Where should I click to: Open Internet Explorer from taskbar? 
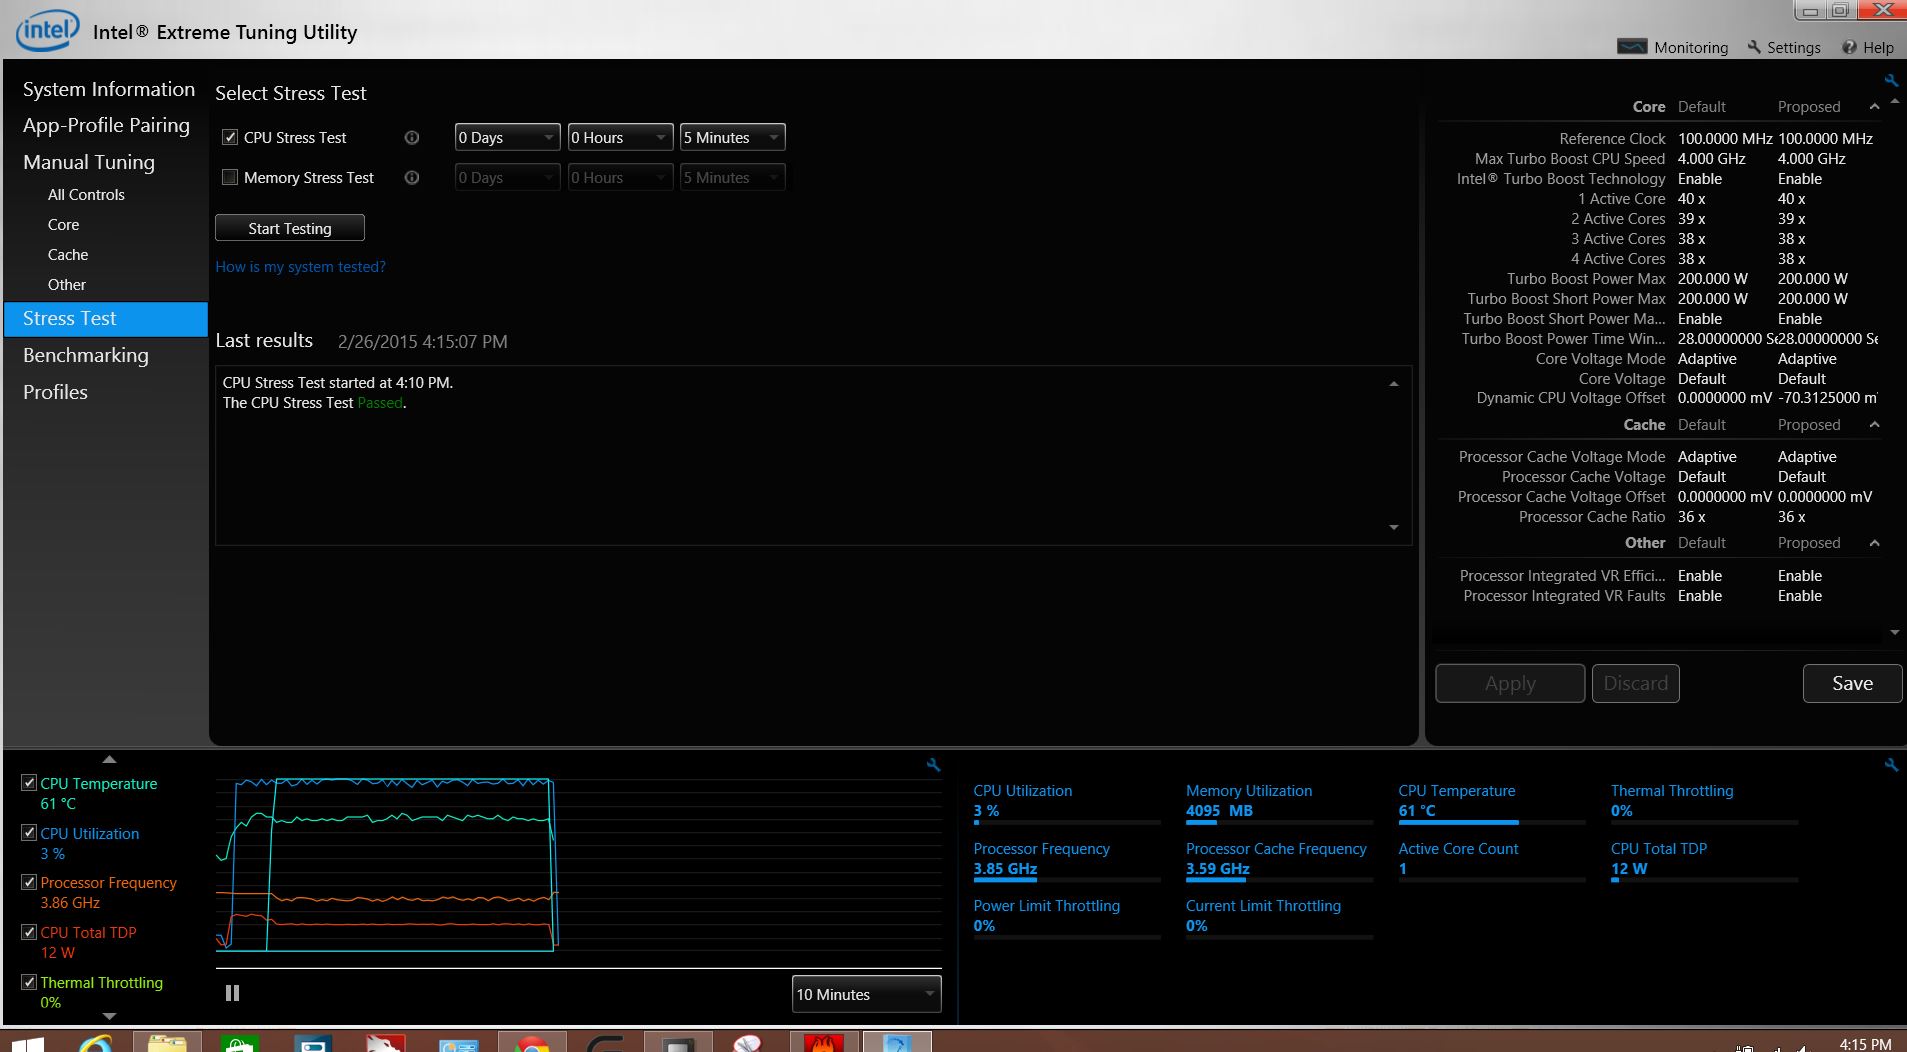point(96,1042)
